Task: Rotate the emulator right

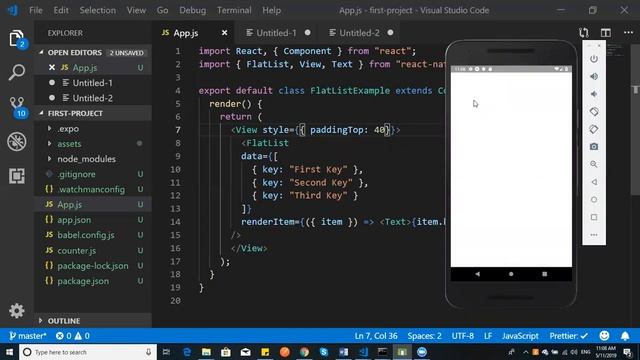Action: tap(594, 129)
